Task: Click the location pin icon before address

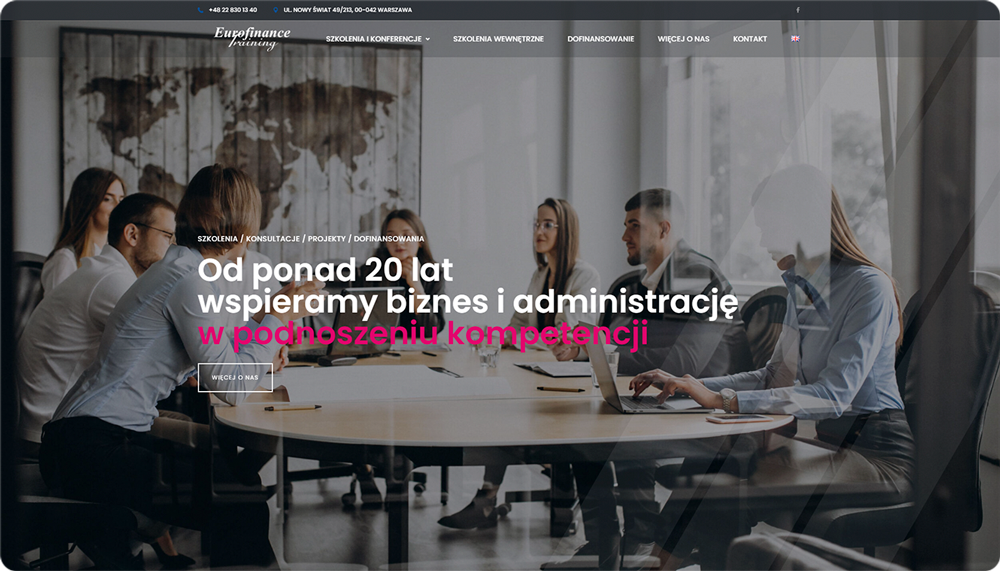Action: click(x=276, y=10)
